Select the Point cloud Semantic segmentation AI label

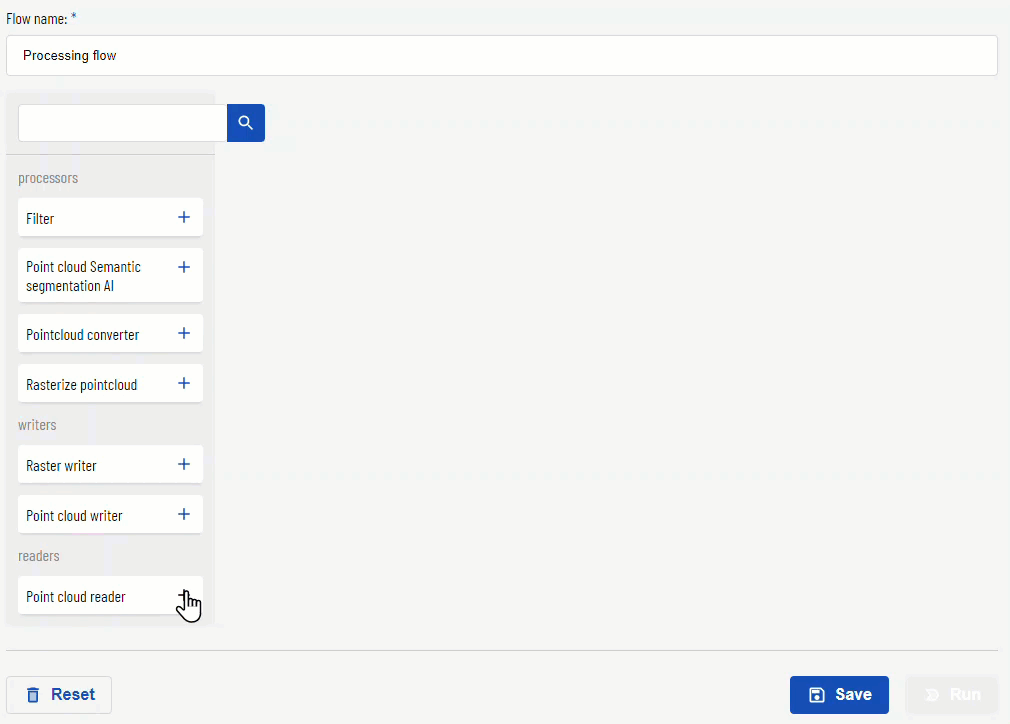coord(83,276)
